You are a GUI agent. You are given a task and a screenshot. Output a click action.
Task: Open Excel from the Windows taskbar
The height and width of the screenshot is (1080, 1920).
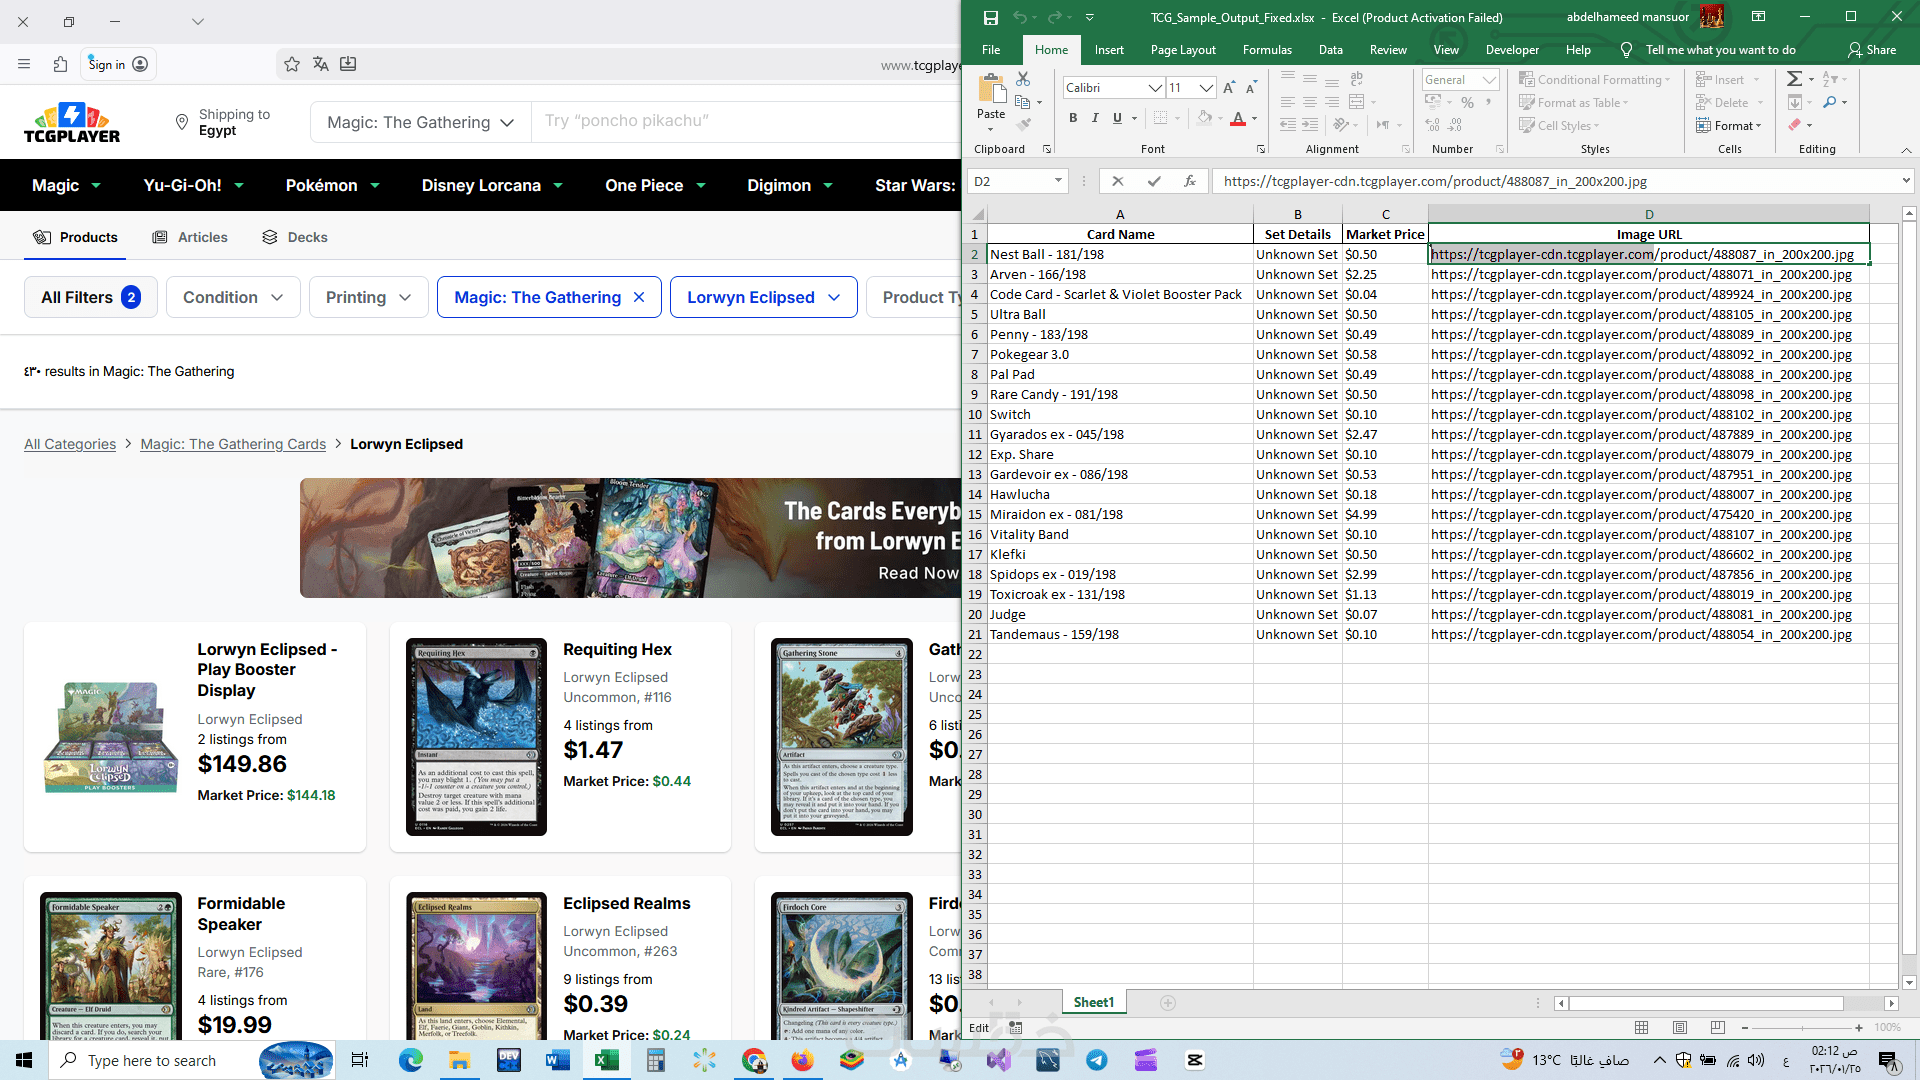pos(607,1060)
